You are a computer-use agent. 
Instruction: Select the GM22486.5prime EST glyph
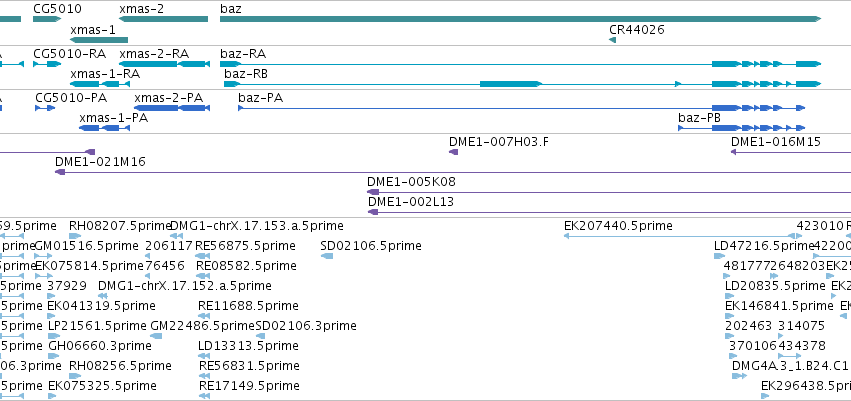[x=156, y=336]
